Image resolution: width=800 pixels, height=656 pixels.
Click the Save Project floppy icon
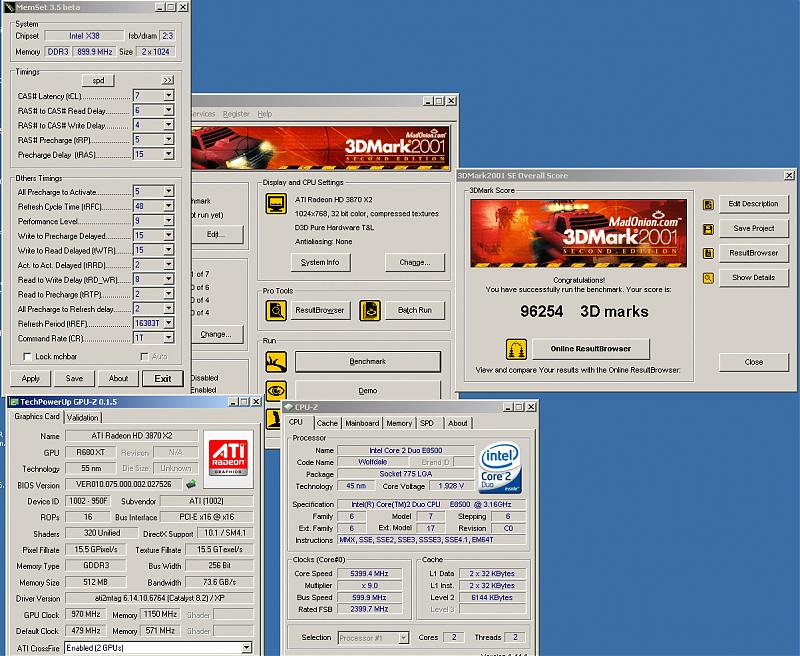708,229
